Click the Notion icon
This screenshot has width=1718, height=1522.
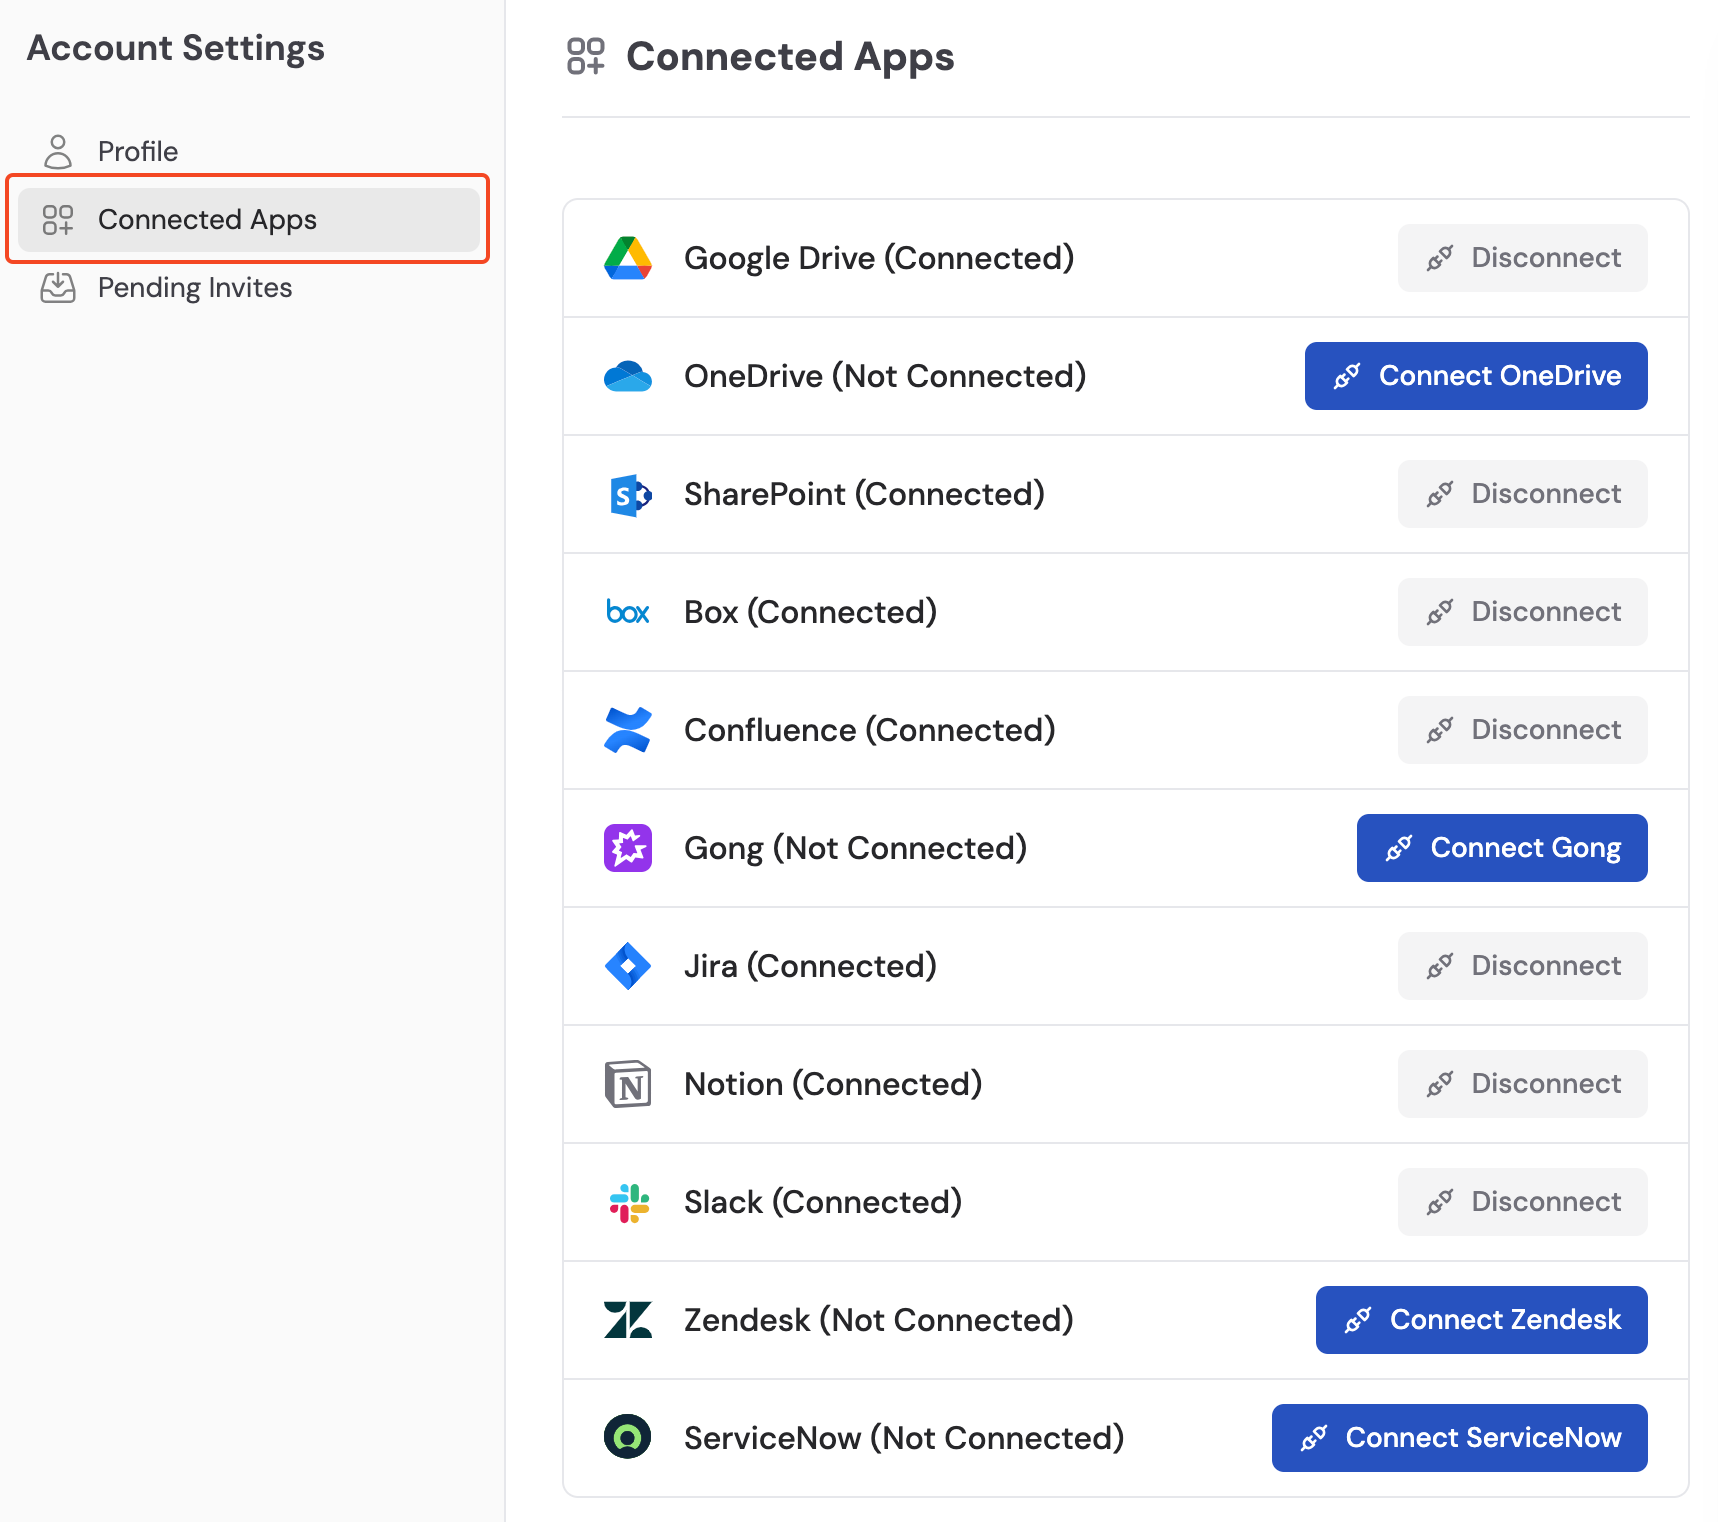coord(628,1084)
